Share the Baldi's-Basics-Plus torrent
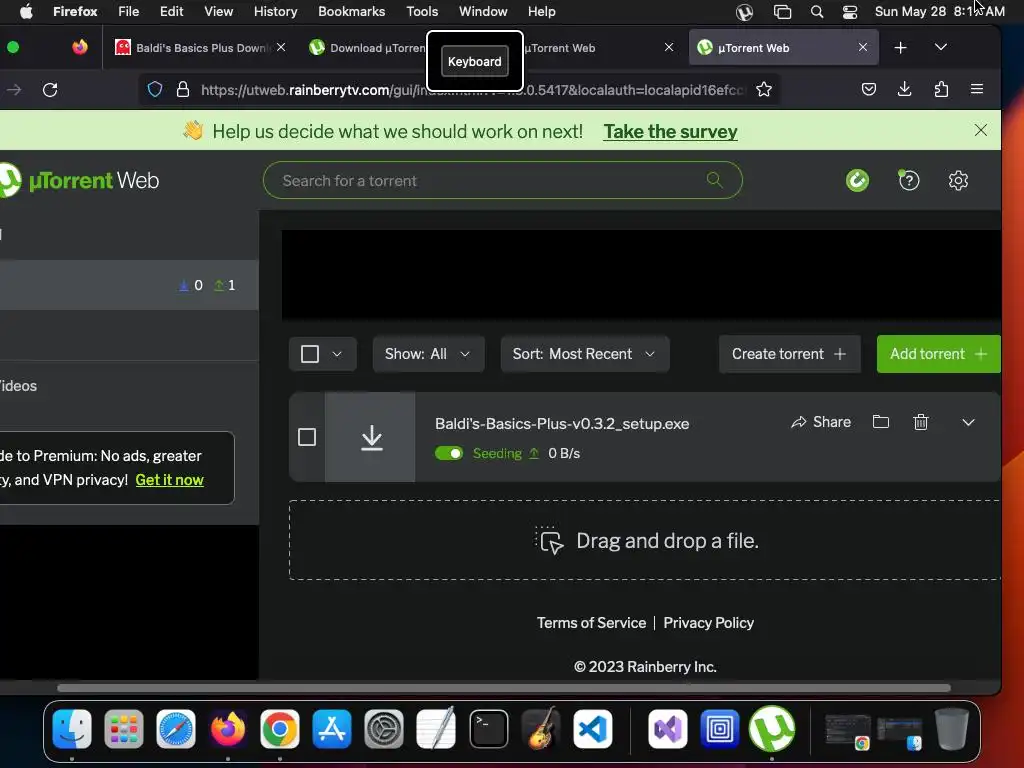Image resolution: width=1024 pixels, height=768 pixels. pos(820,422)
